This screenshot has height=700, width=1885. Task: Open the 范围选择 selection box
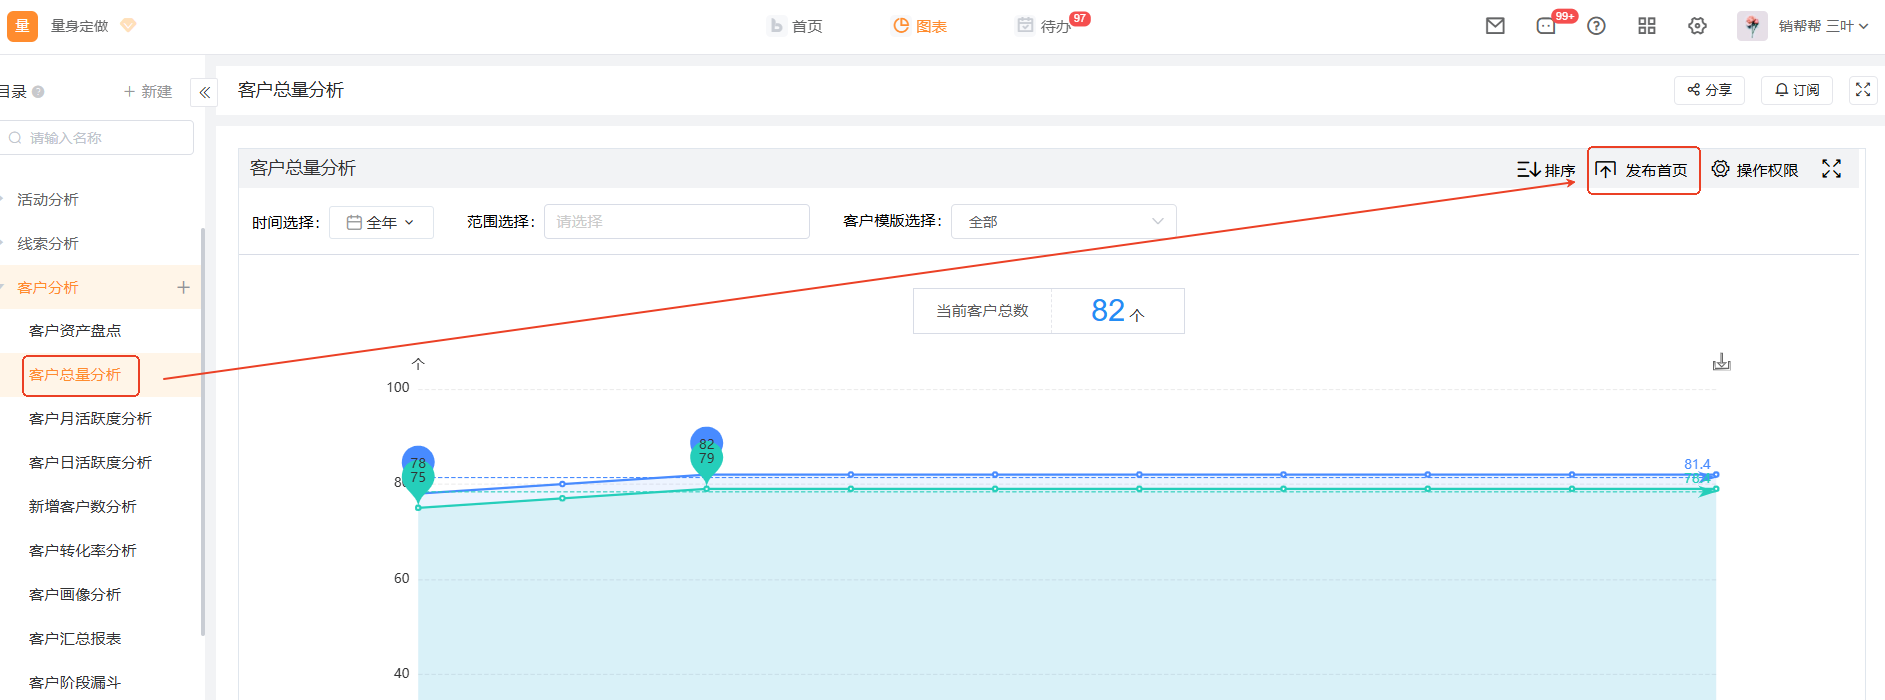tap(676, 222)
